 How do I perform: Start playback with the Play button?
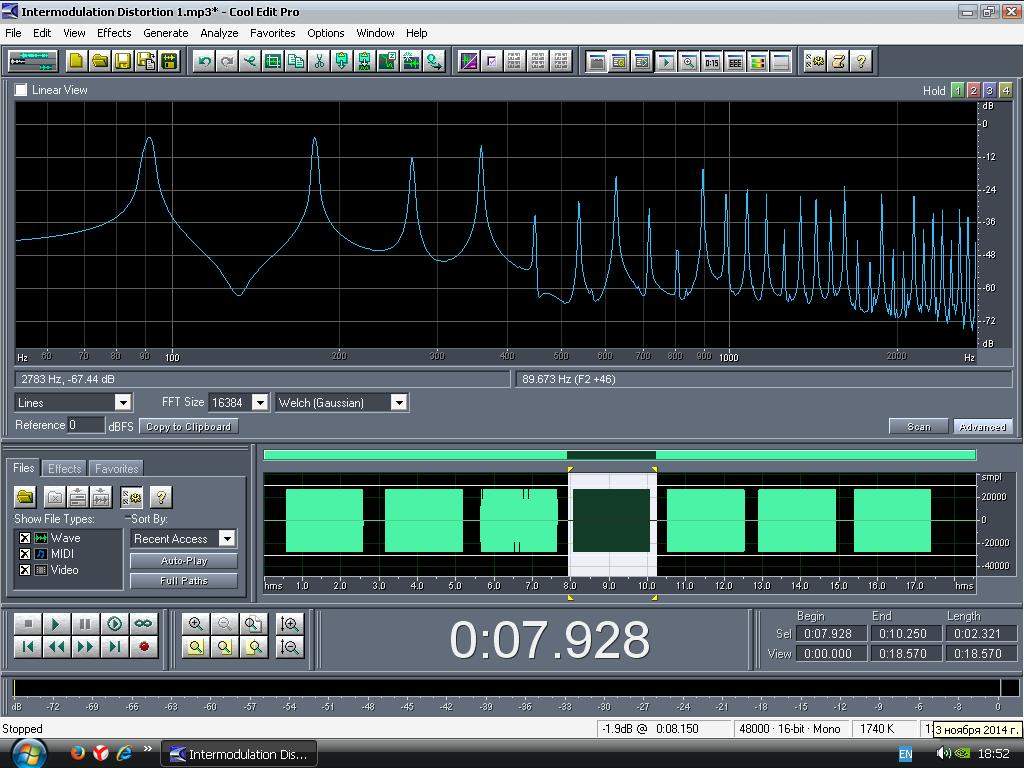(56, 624)
